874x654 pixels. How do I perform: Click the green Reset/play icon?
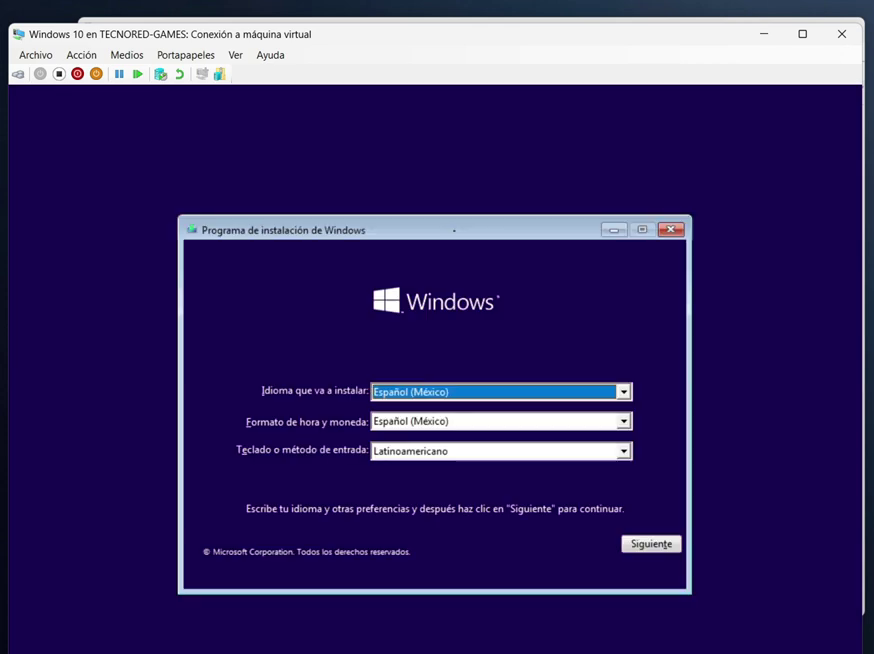(138, 74)
